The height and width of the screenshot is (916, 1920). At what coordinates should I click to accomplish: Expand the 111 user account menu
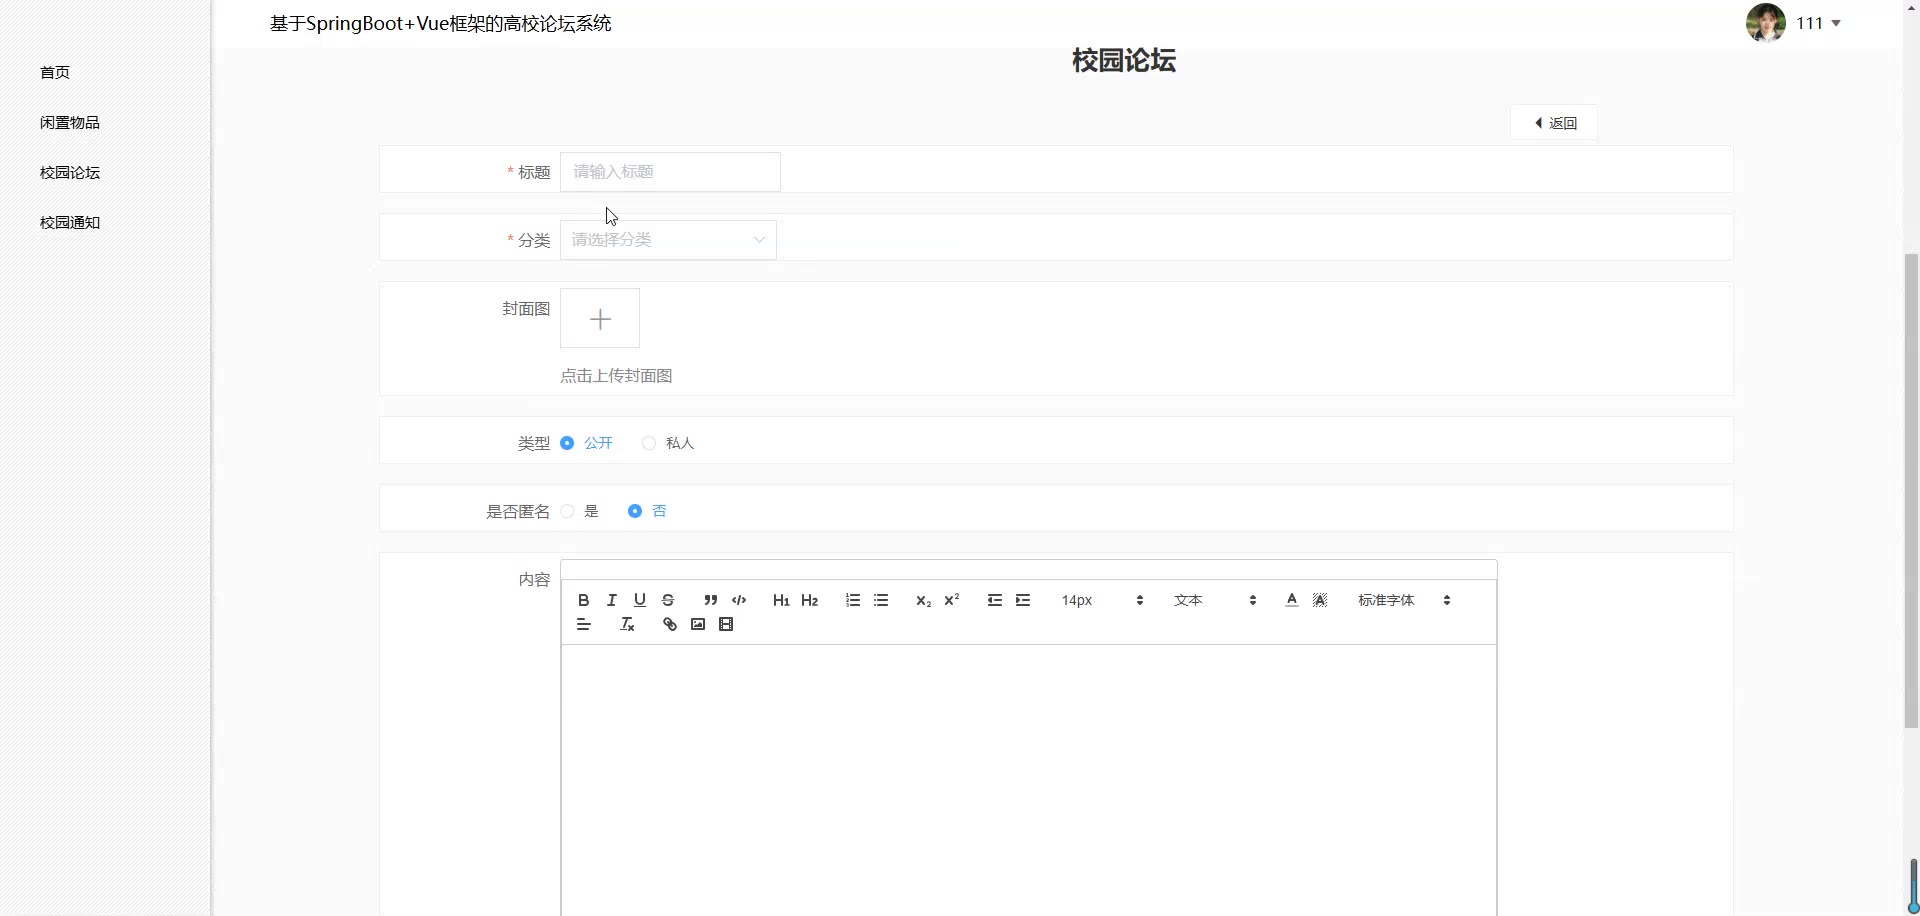1819,23
